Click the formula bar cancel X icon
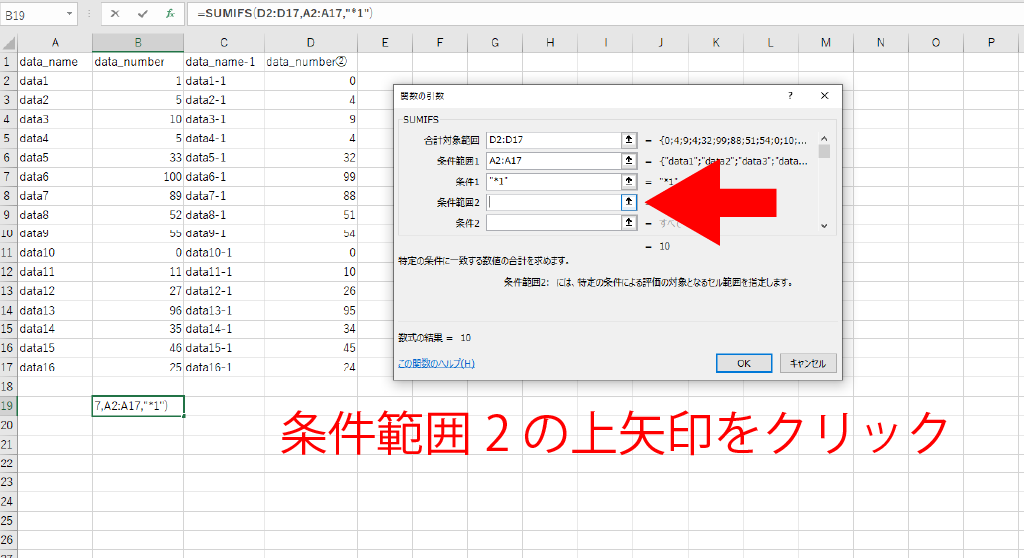The height and width of the screenshot is (558, 1024). click(x=115, y=14)
